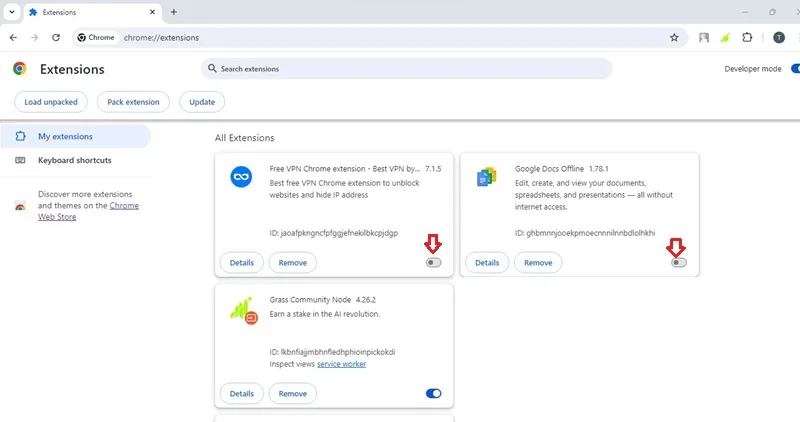Viewport: 800px width, 422px height.
Task: Click the Load unpacked button
Action: (x=51, y=102)
